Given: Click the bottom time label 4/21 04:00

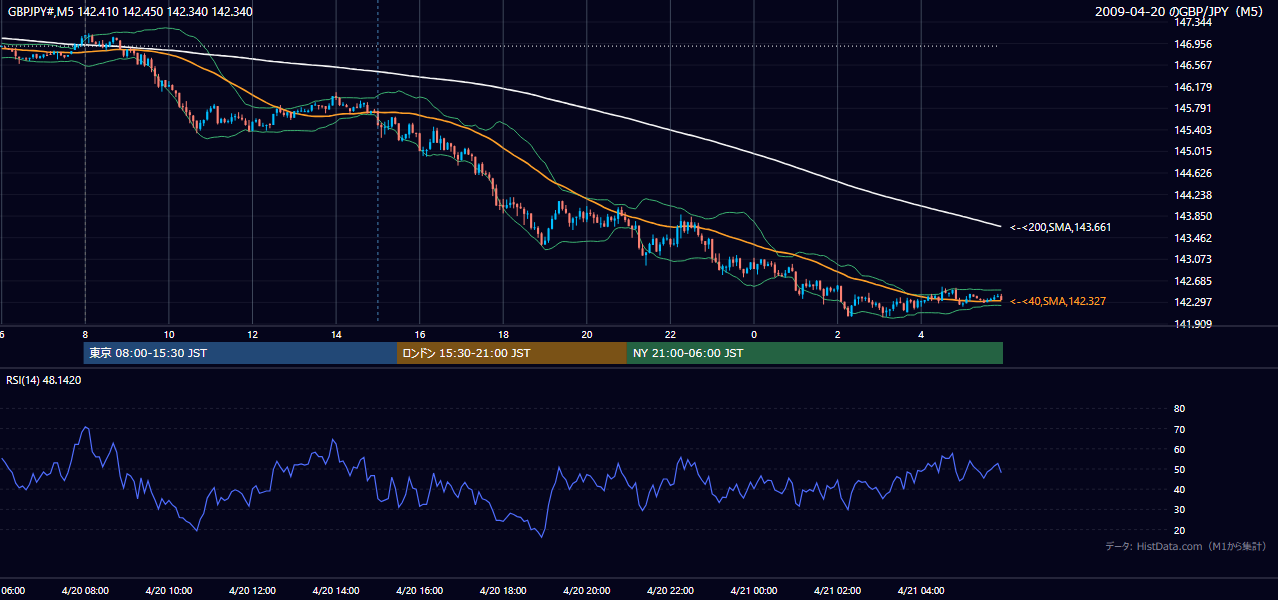Looking at the screenshot, I should (920, 591).
